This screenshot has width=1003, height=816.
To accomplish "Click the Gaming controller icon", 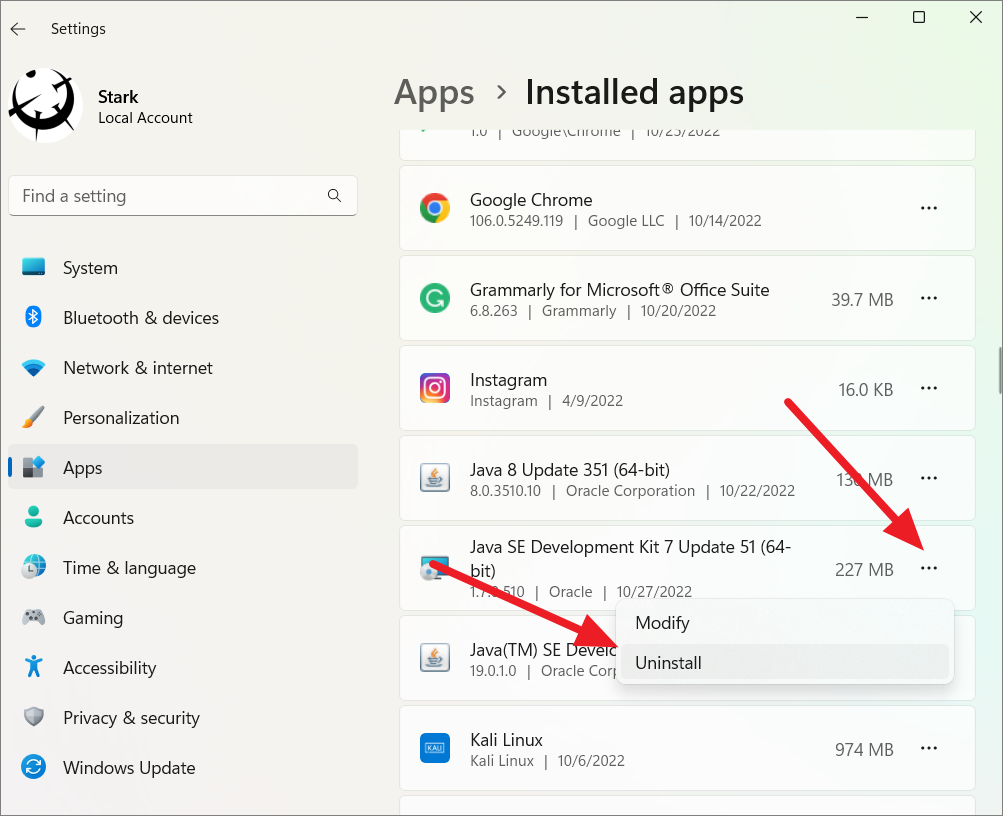I will [x=33, y=617].
